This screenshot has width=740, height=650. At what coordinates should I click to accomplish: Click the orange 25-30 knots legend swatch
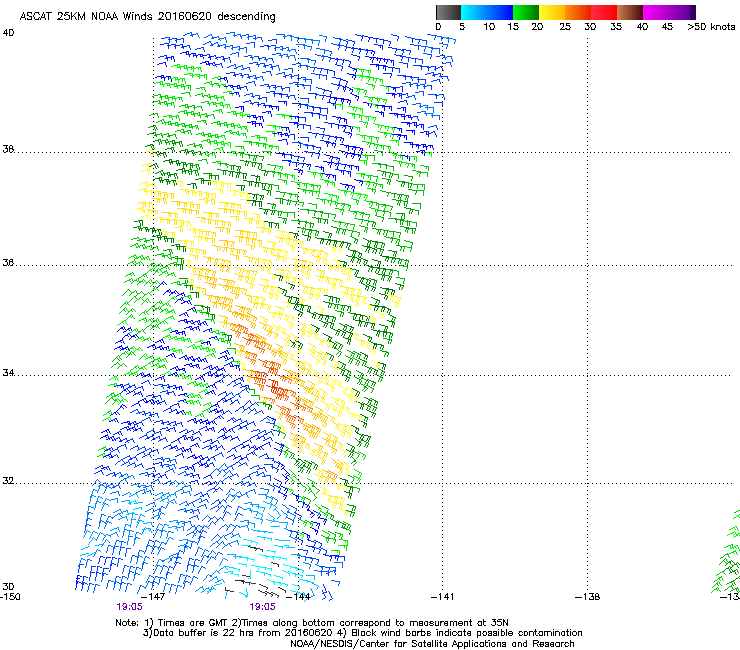tap(578, 12)
